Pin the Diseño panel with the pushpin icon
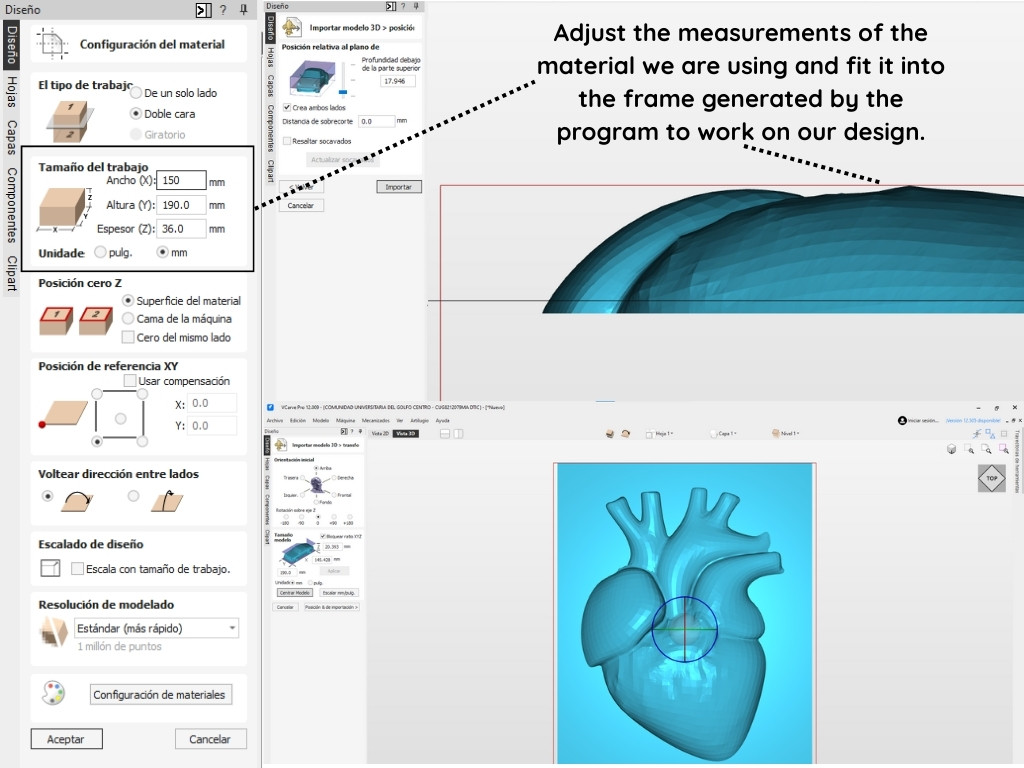Viewport: 1024px width, 768px height. 243,10
